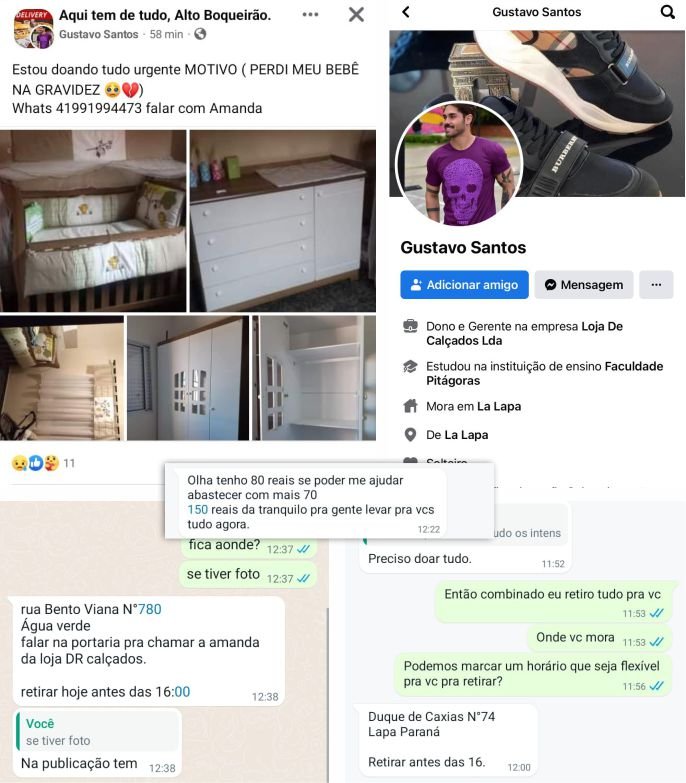
Task: Open the closed wardrobe photo
Action: pos(188,378)
